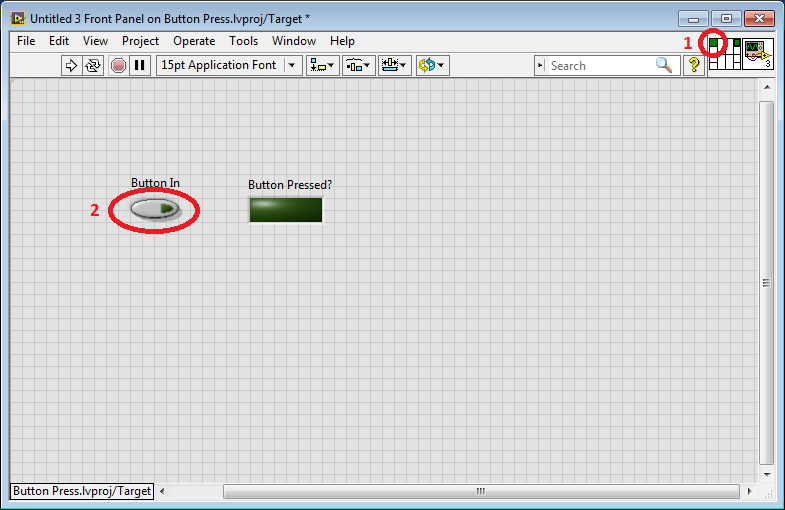Click the connector pane terminal grid
Image resolution: width=785 pixels, height=510 pixels.
(x=724, y=54)
